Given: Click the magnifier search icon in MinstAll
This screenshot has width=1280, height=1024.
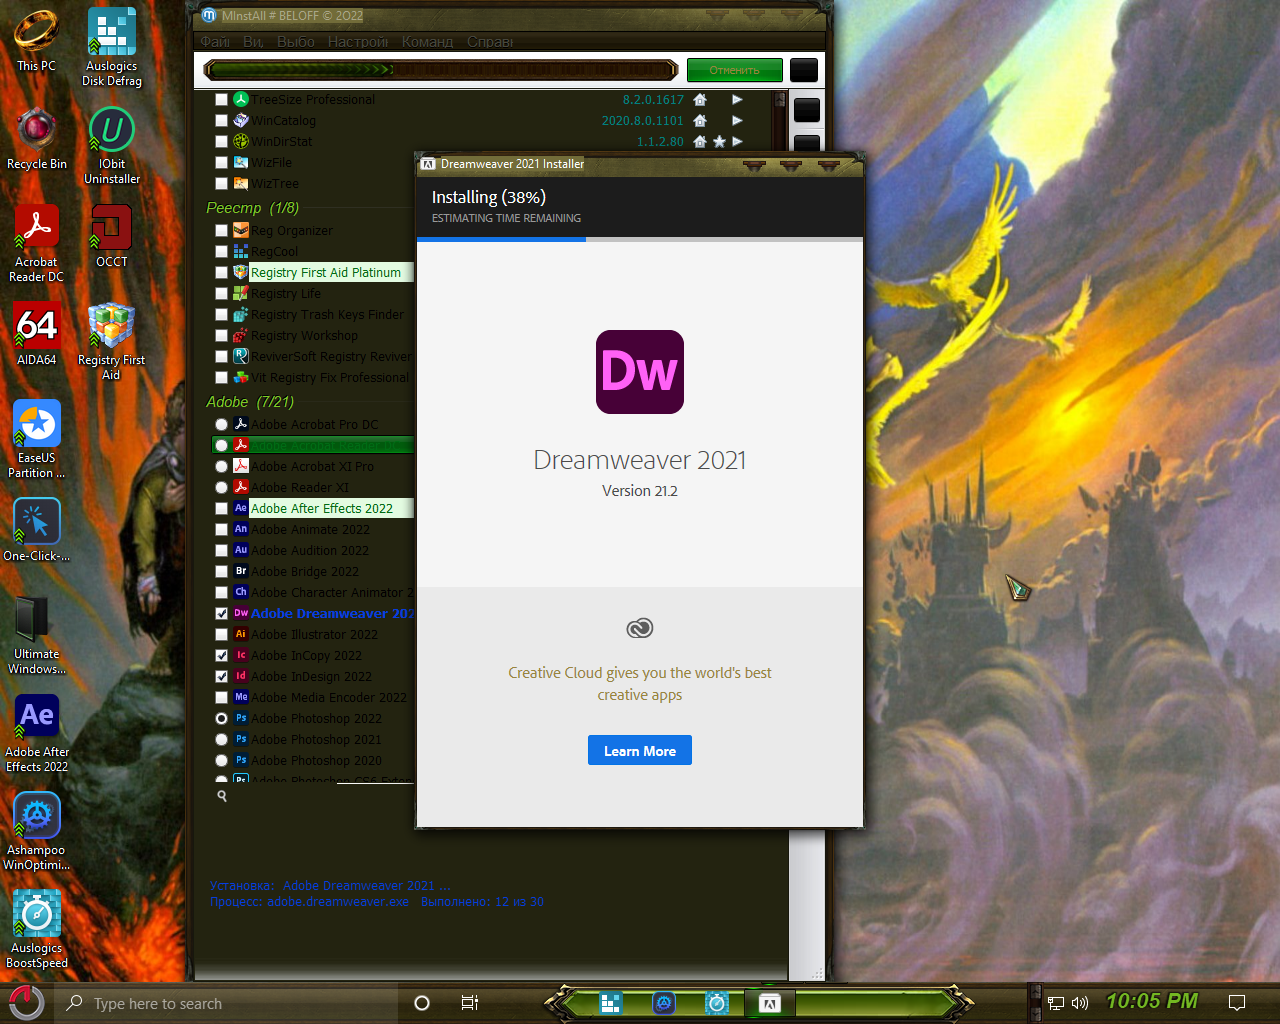Looking at the screenshot, I should tap(222, 796).
